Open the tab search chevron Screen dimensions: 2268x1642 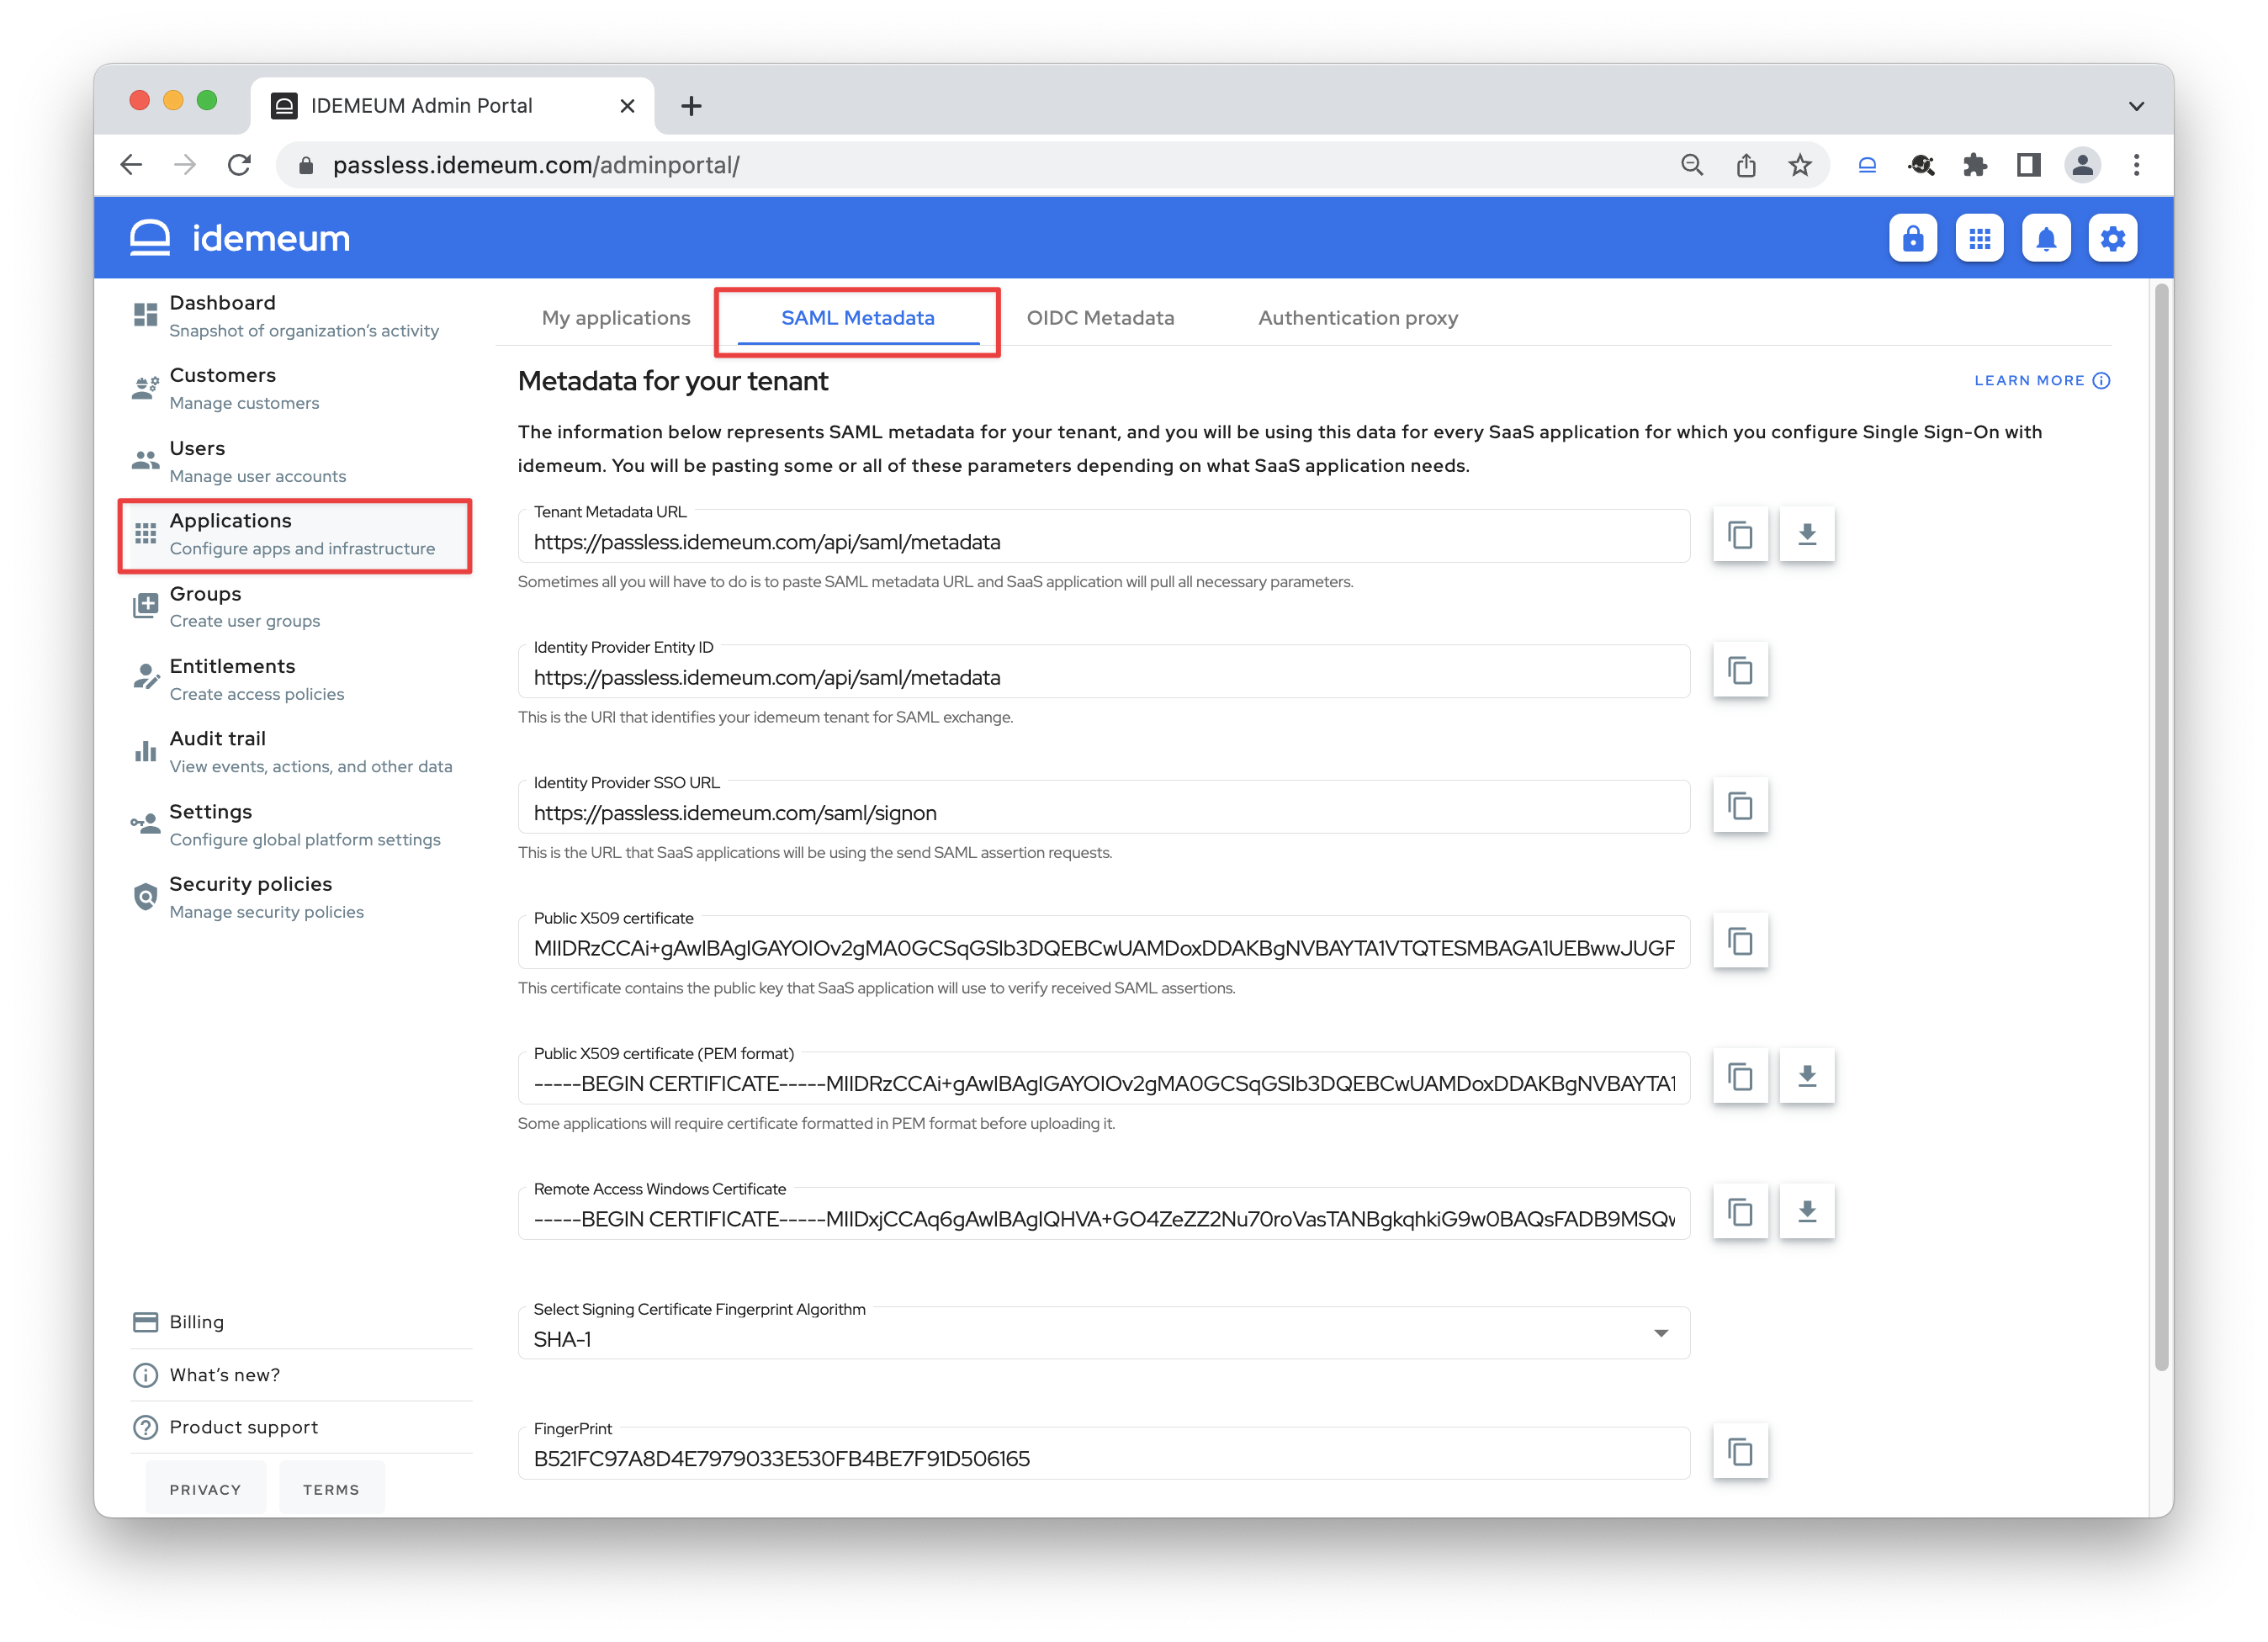[2136, 106]
